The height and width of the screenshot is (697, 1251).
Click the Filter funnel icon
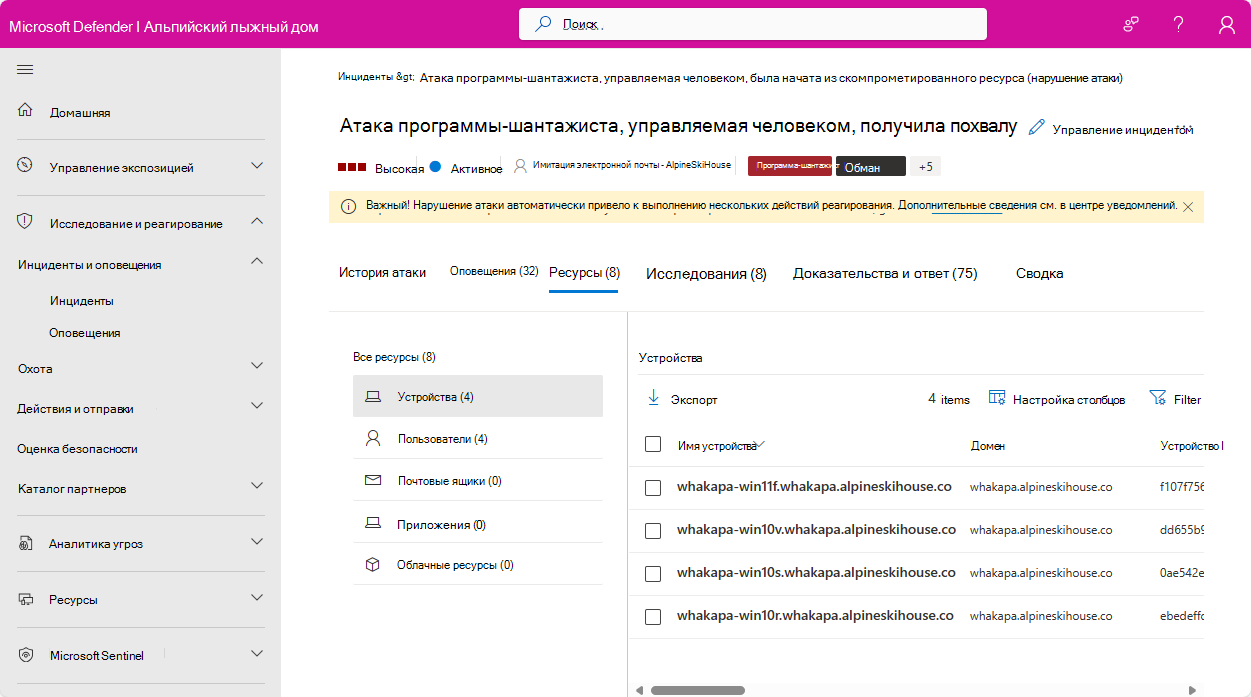click(x=1158, y=398)
